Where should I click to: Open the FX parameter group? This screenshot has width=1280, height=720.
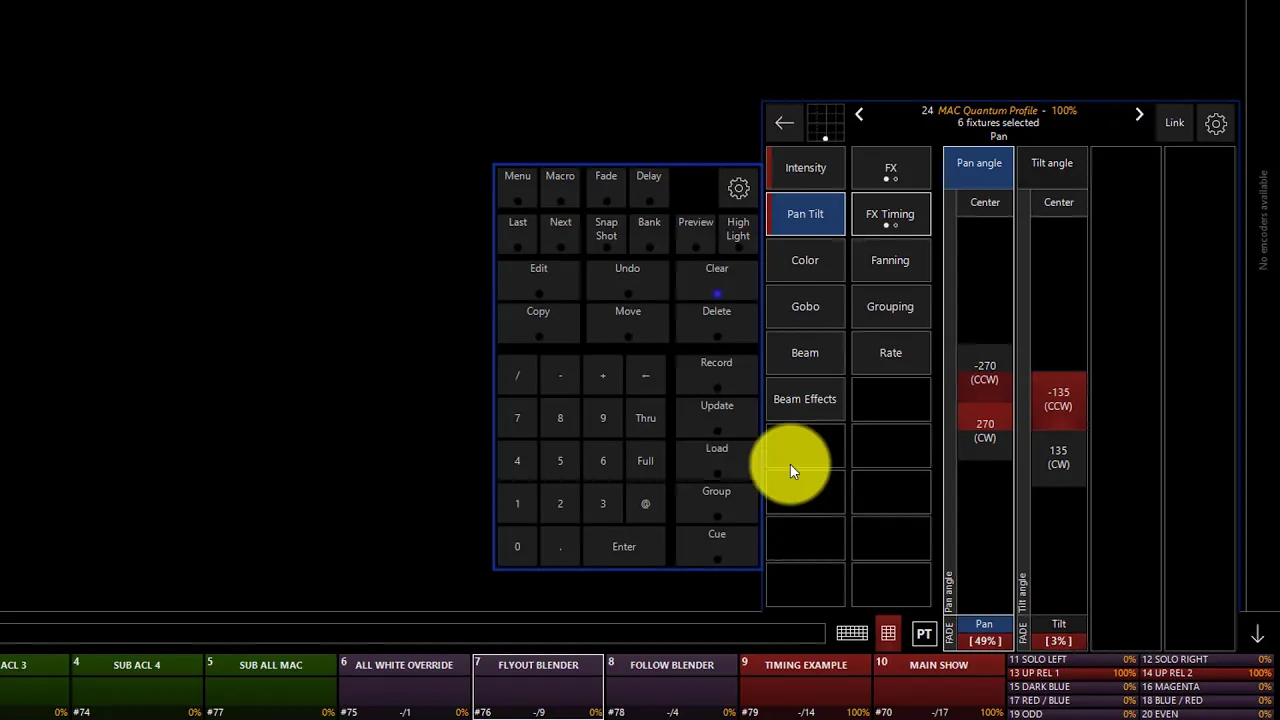pos(890,168)
